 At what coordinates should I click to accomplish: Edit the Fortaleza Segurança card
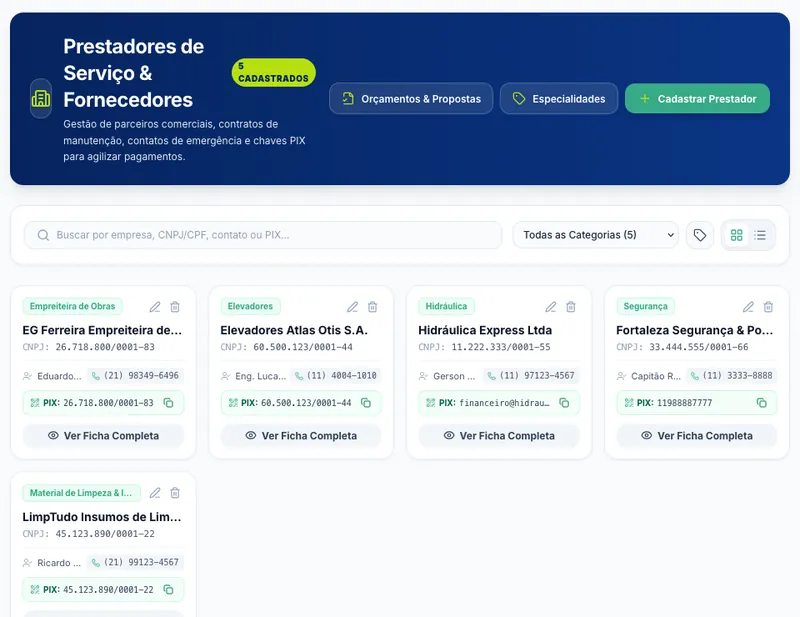pos(748,307)
